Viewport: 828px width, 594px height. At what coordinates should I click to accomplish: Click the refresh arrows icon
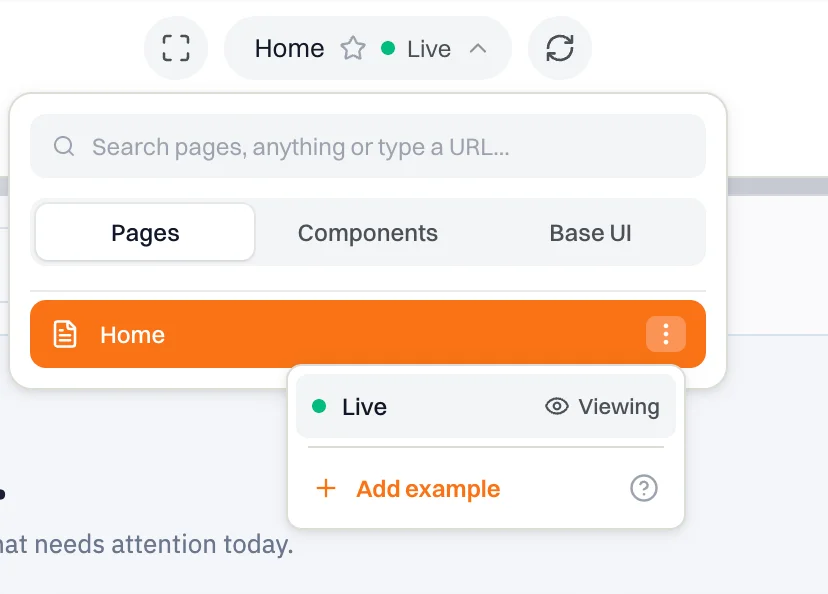(x=560, y=48)
